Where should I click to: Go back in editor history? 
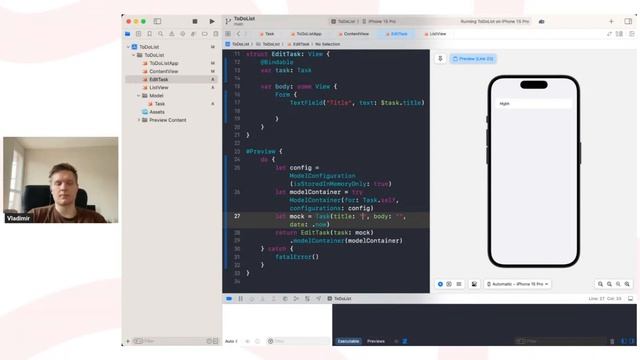pyautogui.click(x=238, y=34)
